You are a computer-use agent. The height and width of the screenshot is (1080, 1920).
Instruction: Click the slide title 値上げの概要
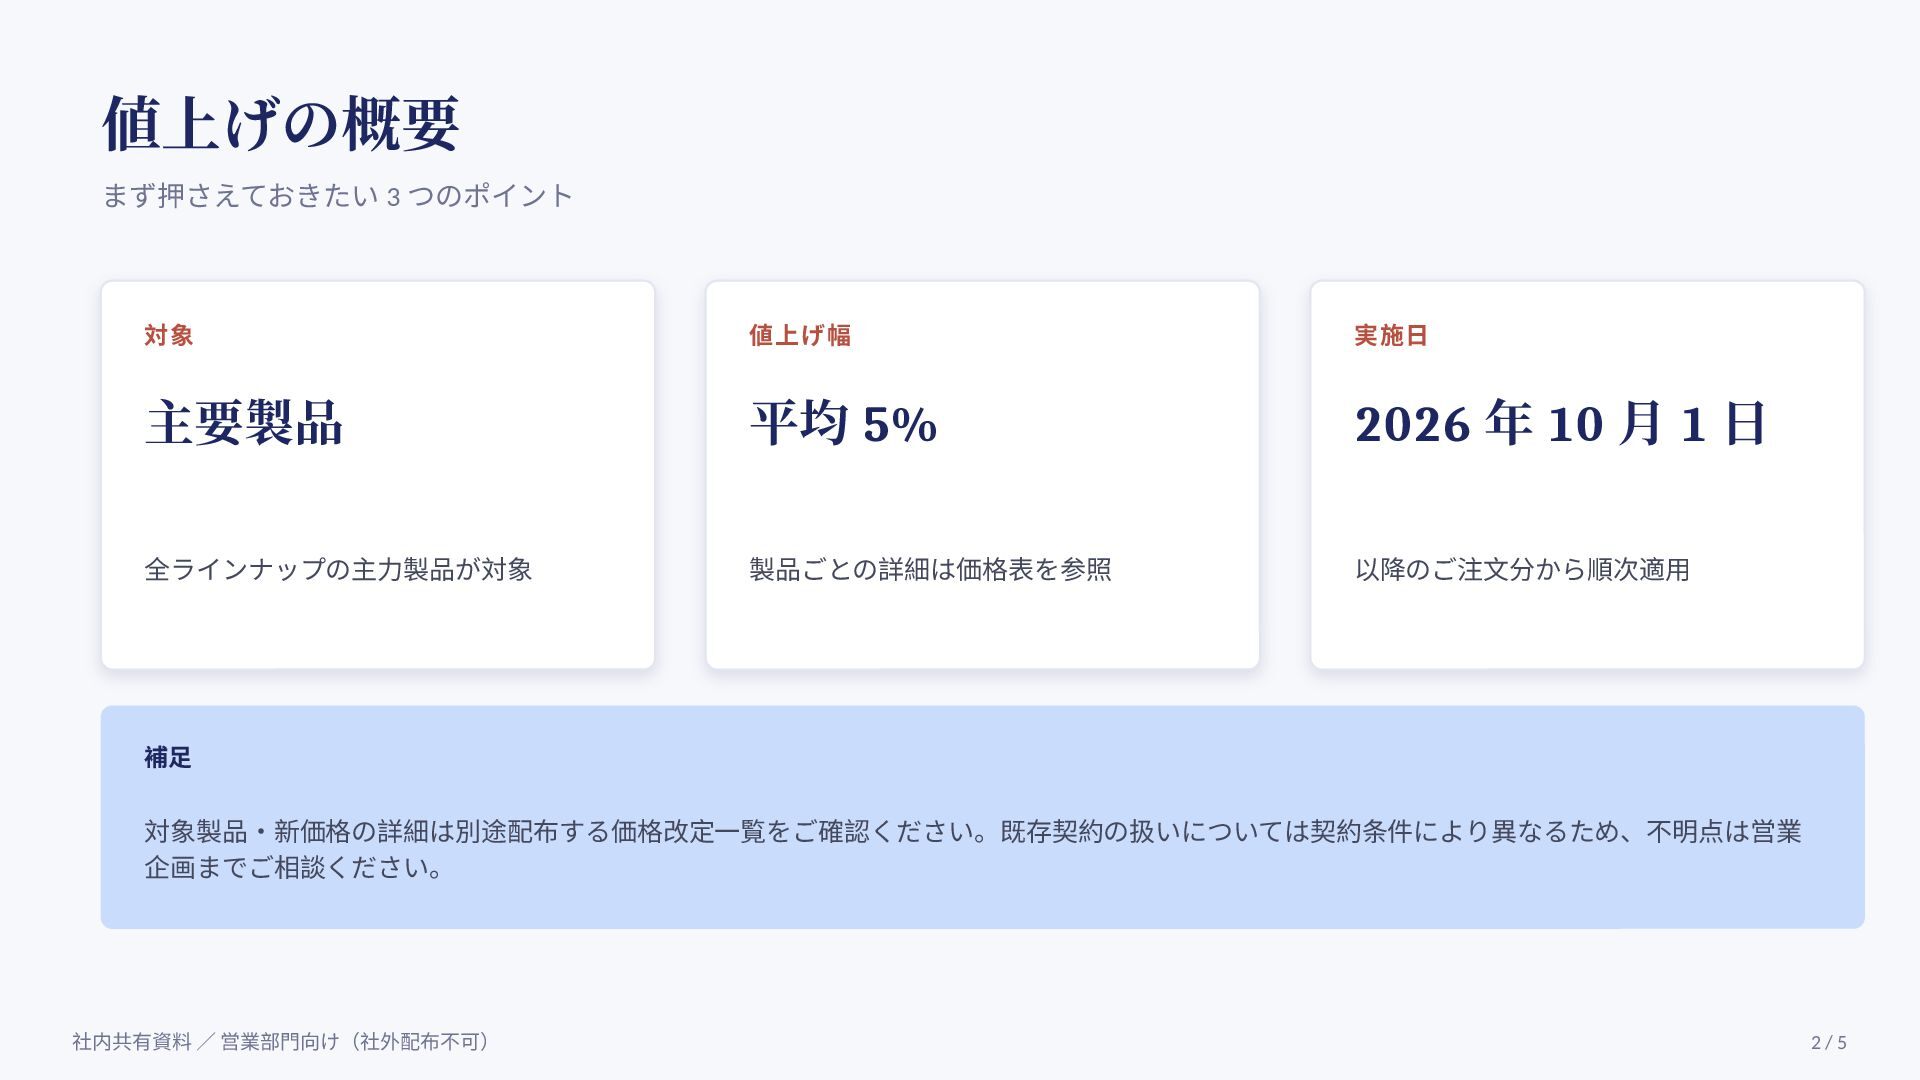point(281,124)
